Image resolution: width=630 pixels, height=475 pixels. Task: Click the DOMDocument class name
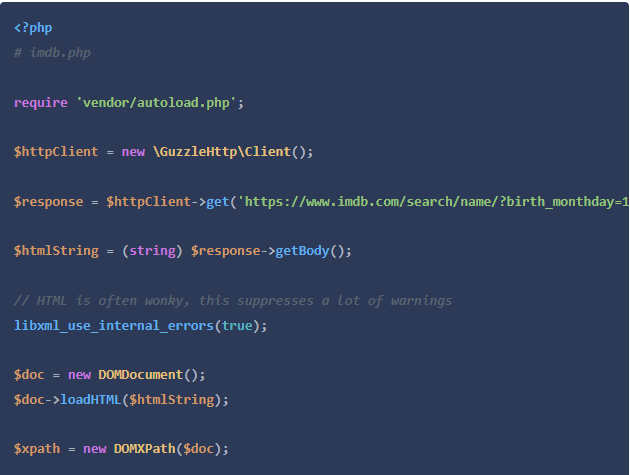pos(141,375)
